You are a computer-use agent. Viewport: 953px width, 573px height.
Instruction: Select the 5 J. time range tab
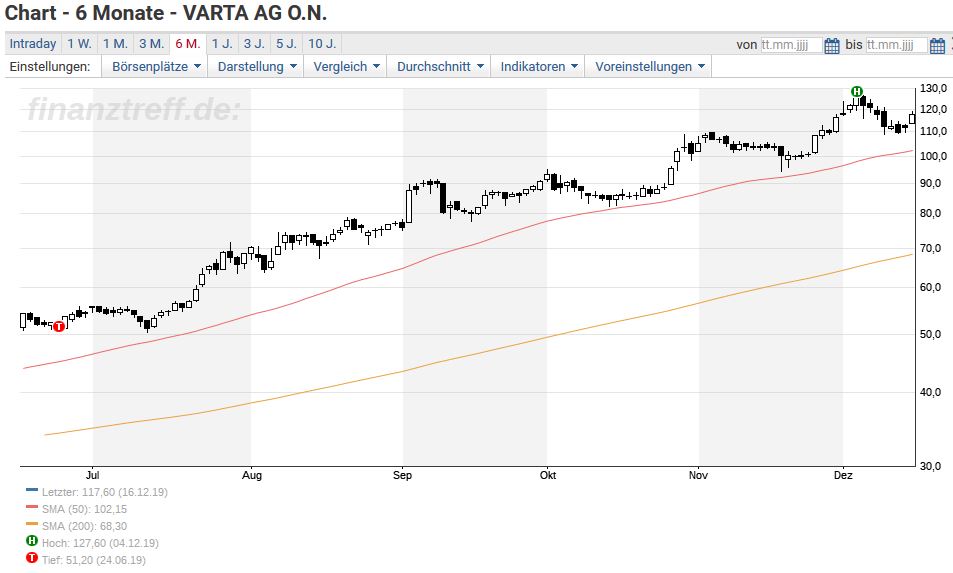[x=286, y=44]
